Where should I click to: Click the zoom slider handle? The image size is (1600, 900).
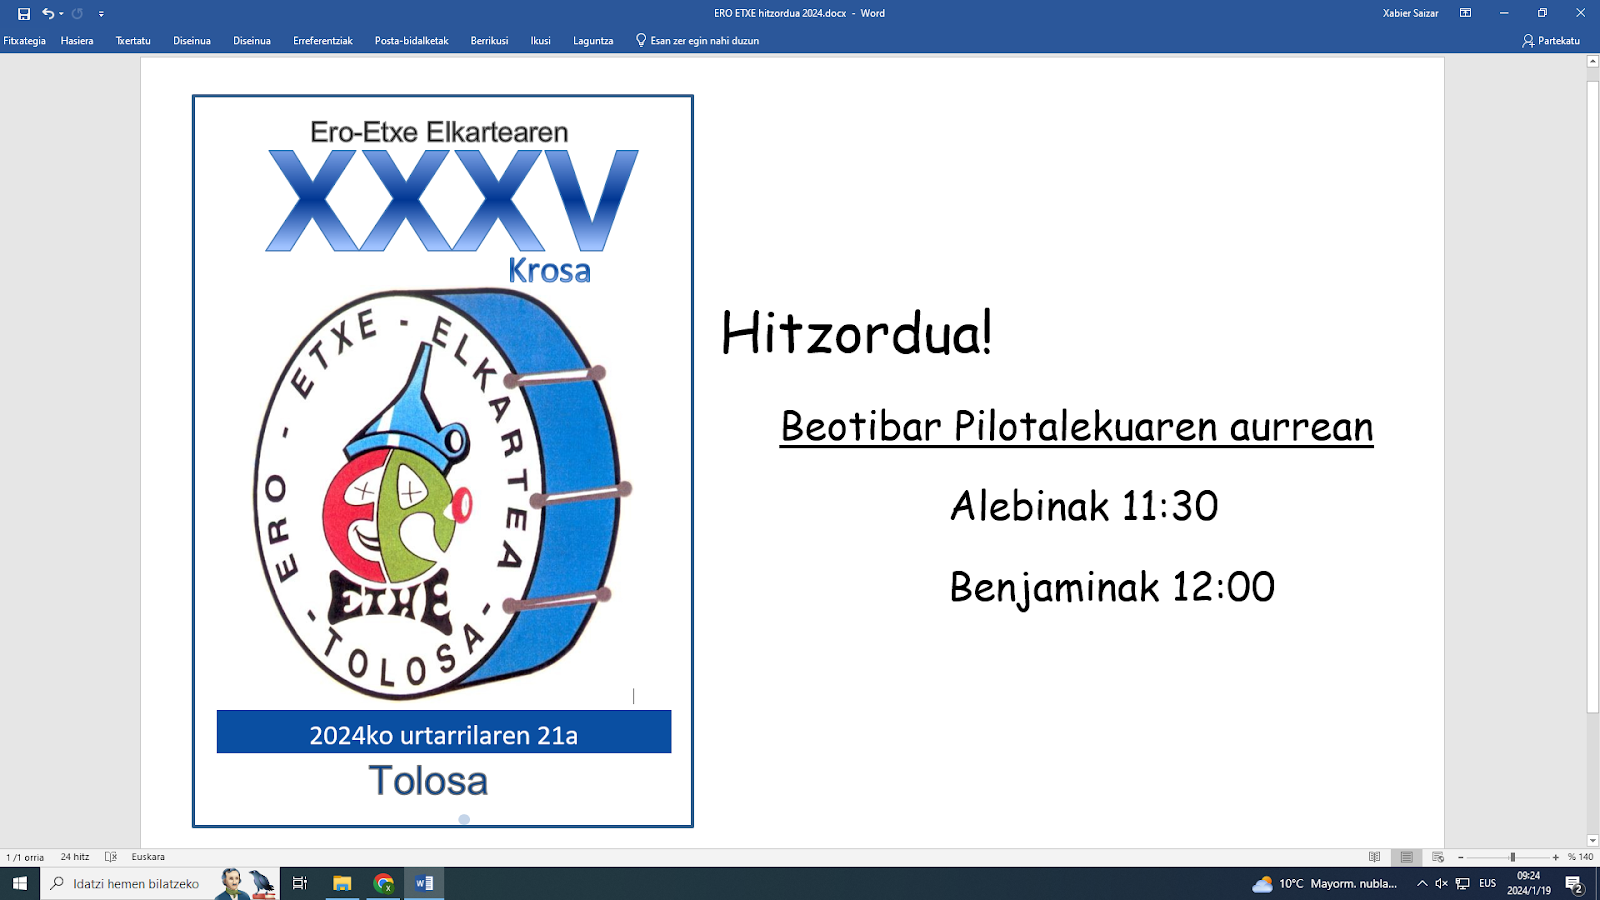1513,857
